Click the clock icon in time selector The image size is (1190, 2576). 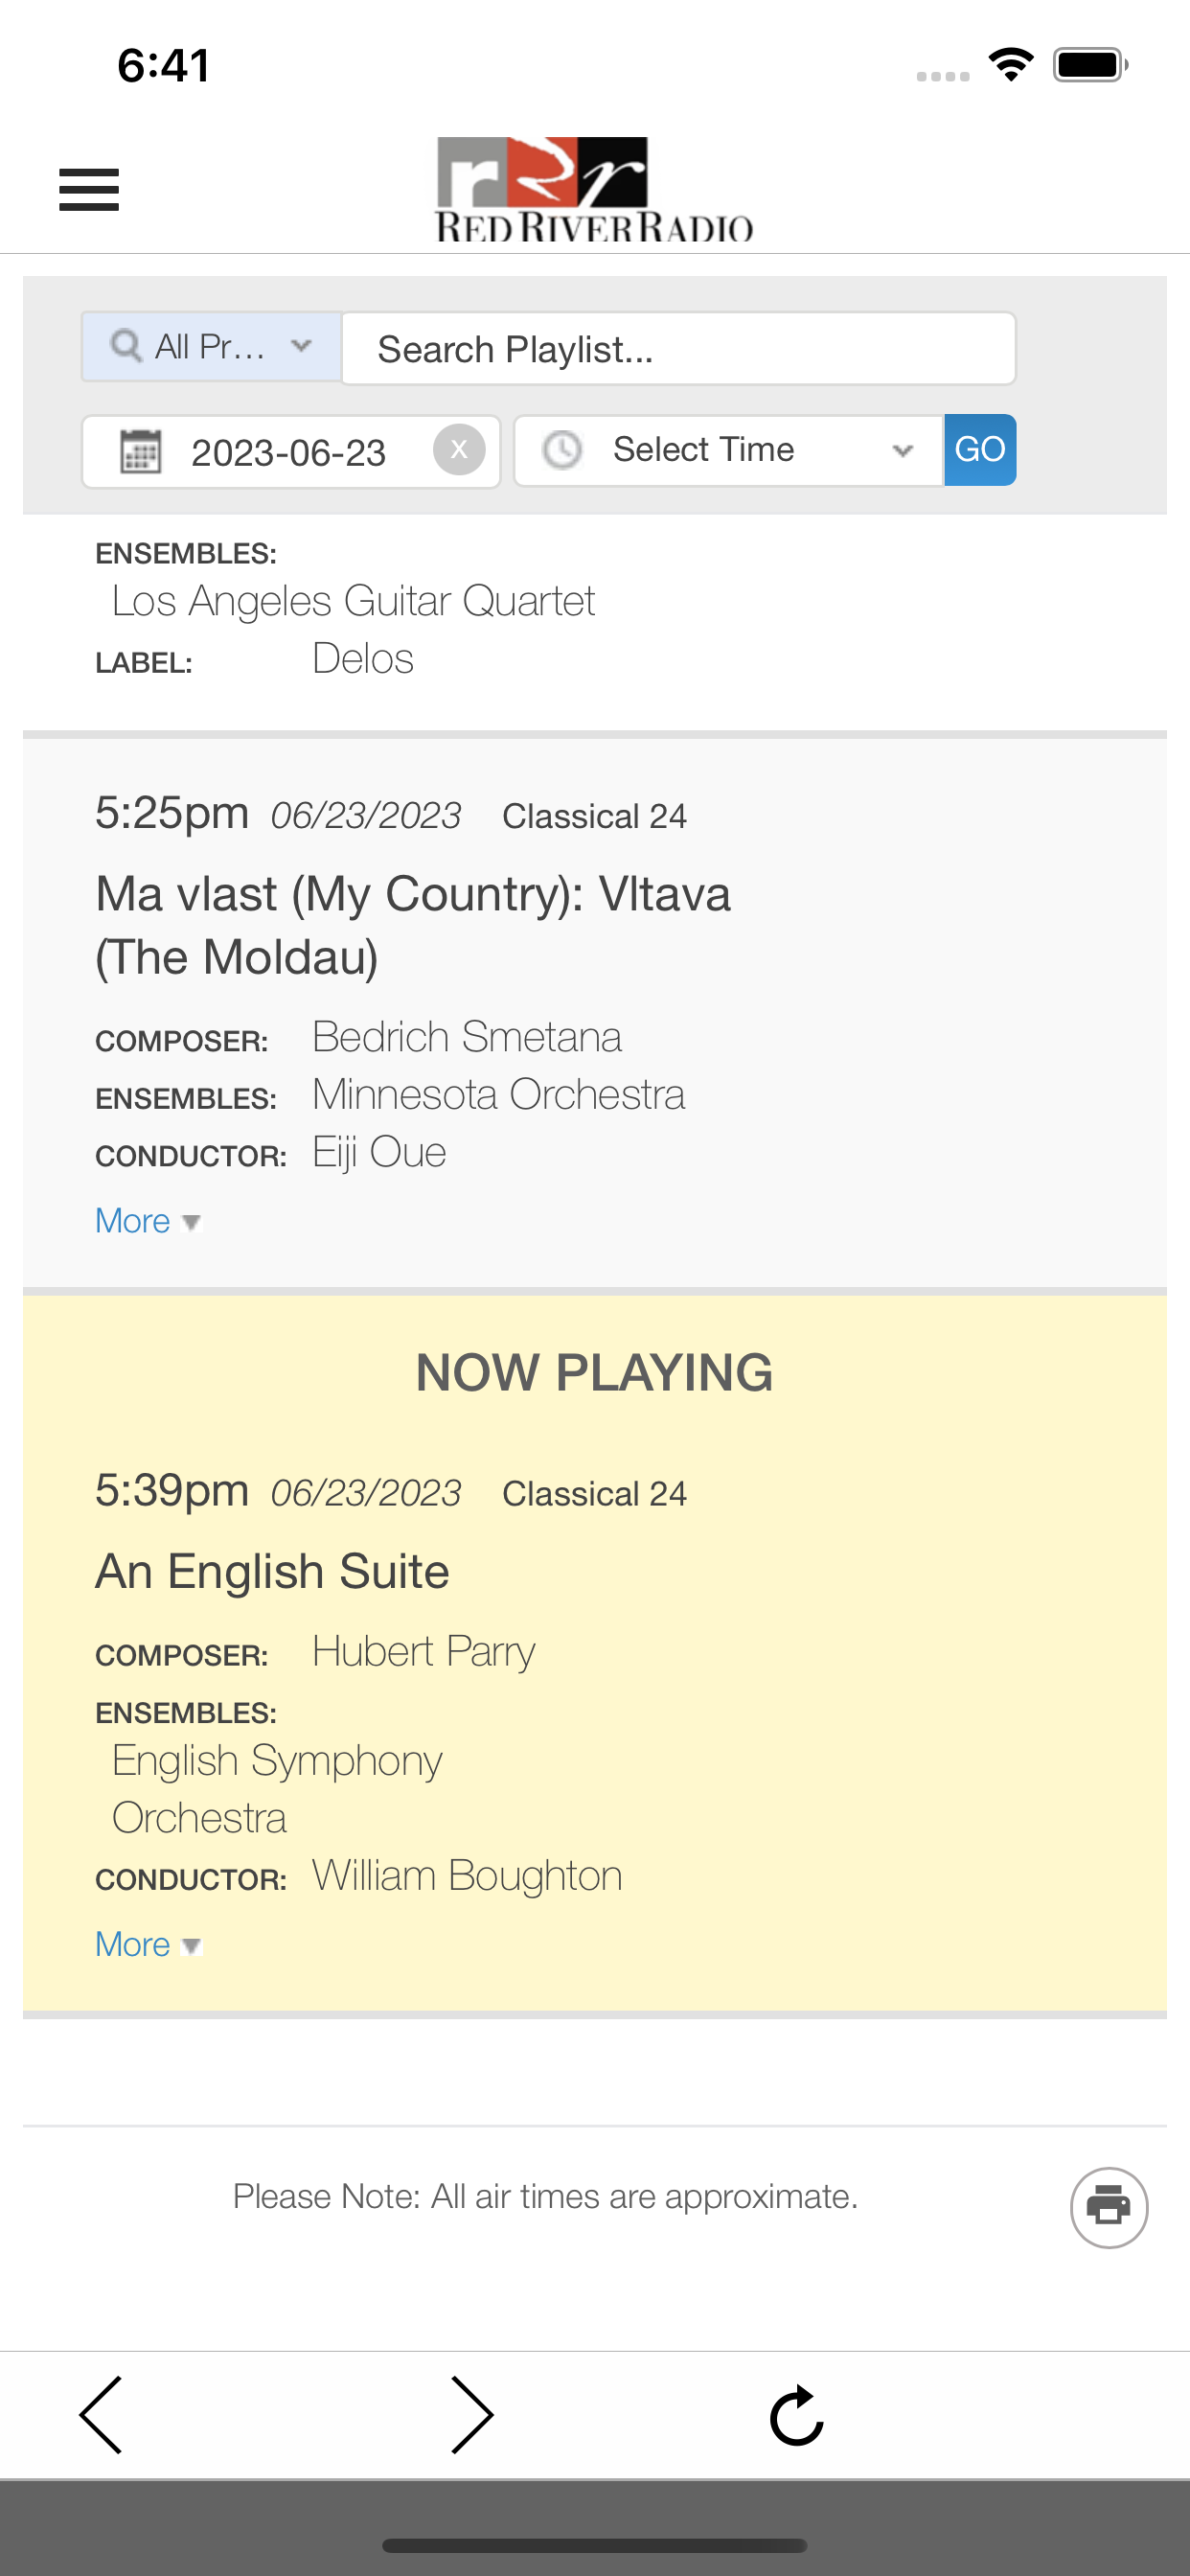[562, 450]
